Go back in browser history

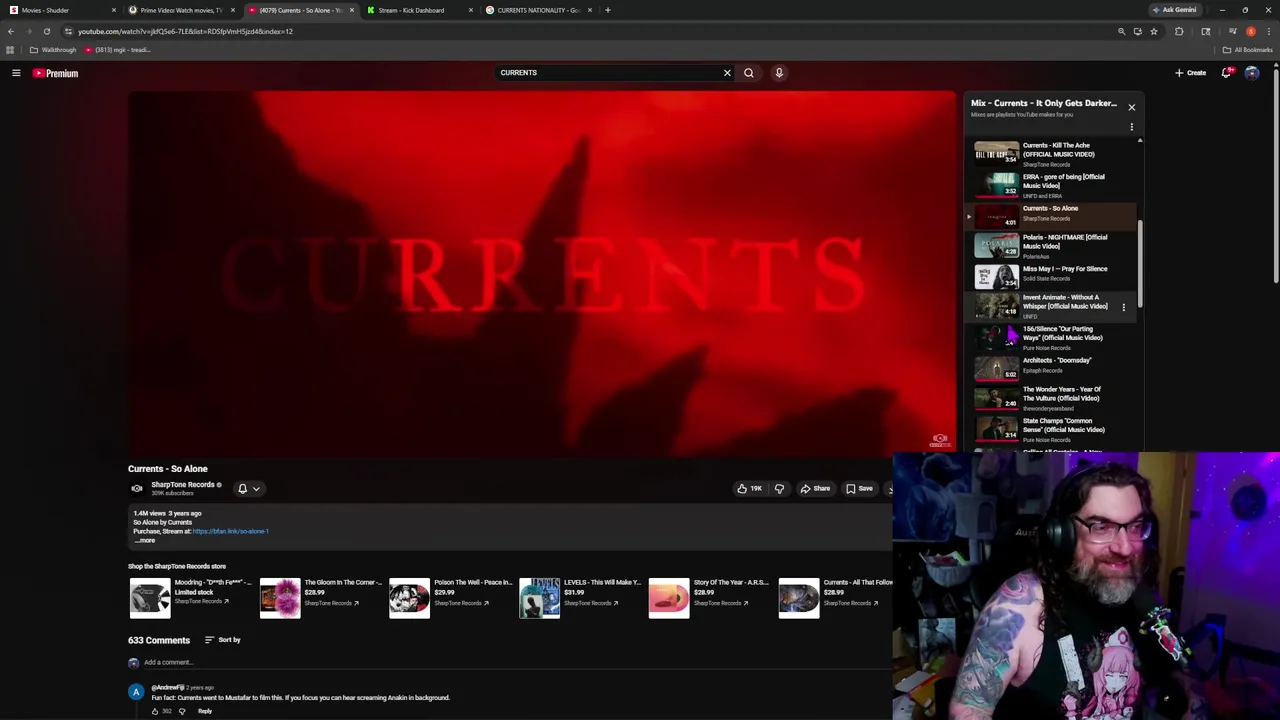tap(11, 31)
